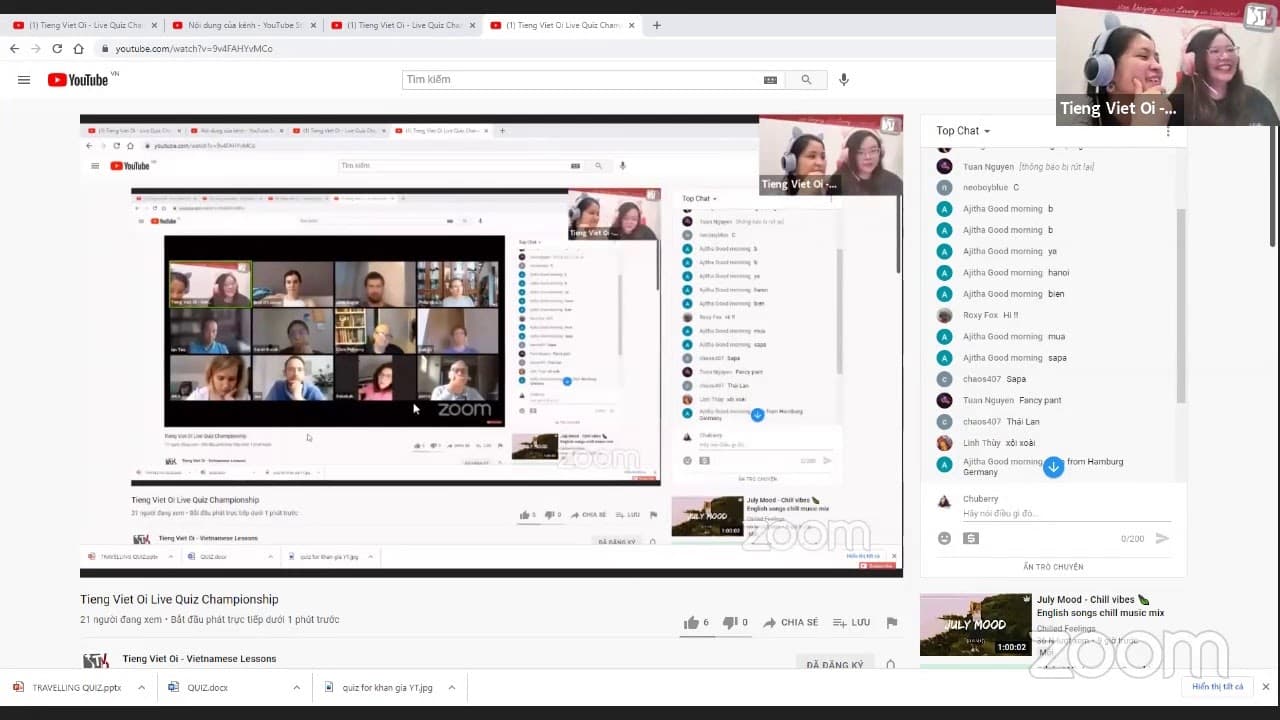Open the downloaded TRAVELLING QUIZ.pptx file
Viewport: 1280px width, 720px height.
[x=75, y=688]
